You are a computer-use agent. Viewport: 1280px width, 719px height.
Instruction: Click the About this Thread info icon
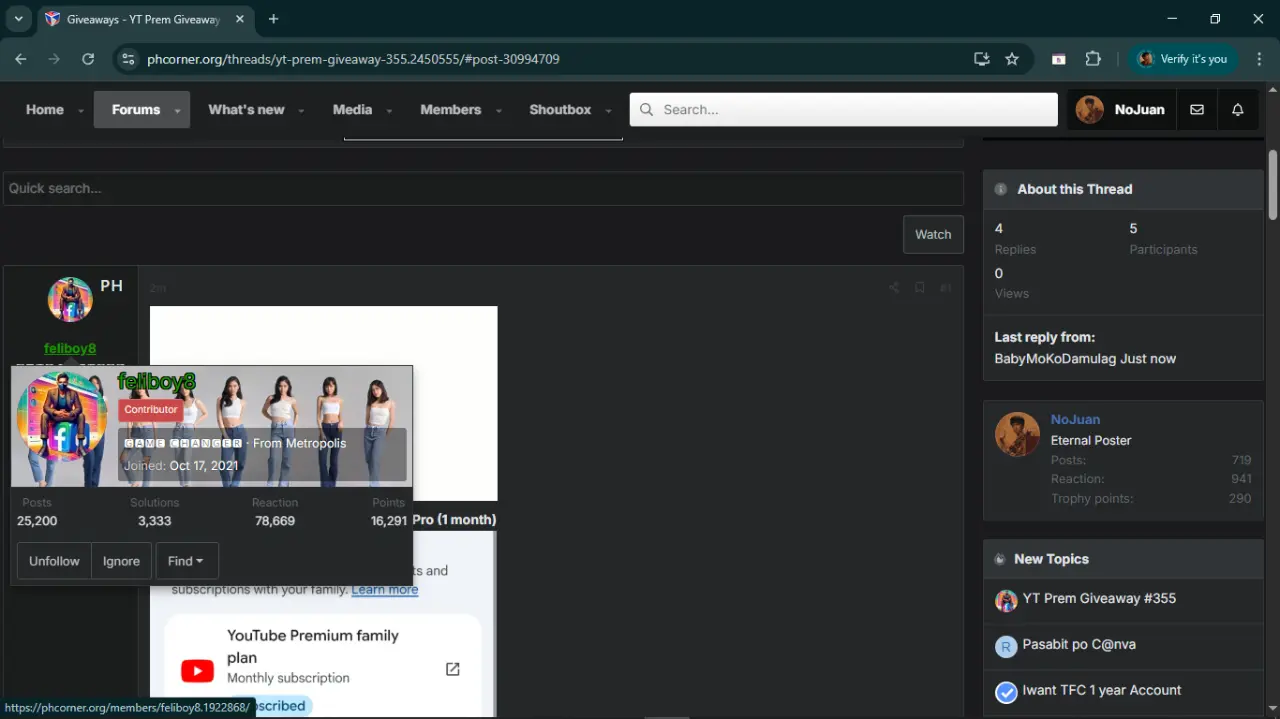[1001, 189]
